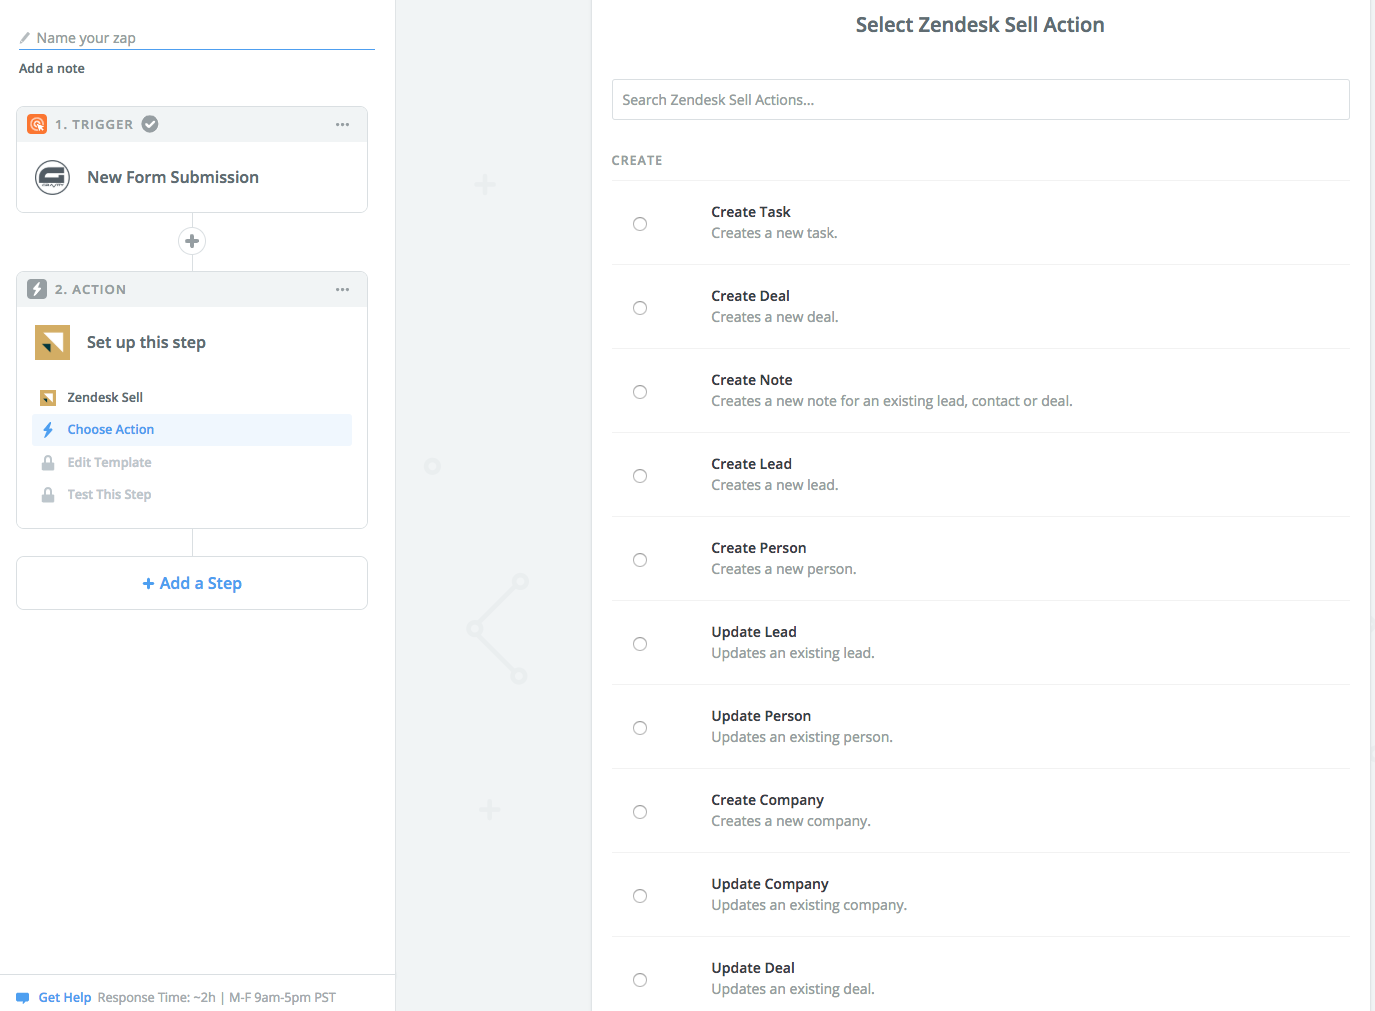
Task: Click the Select Zendesk Sell Action heading
Action: coord(980,25)
